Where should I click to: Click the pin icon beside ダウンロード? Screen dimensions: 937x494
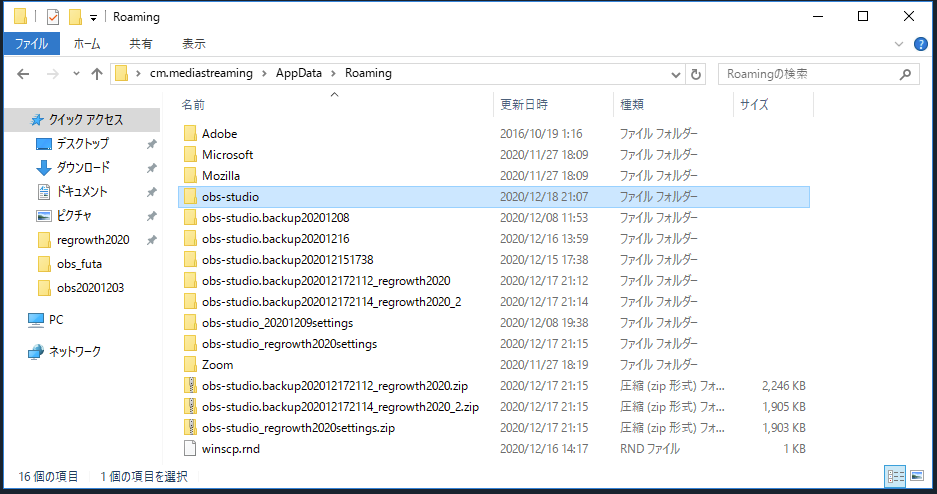click(x=152, y=168)
